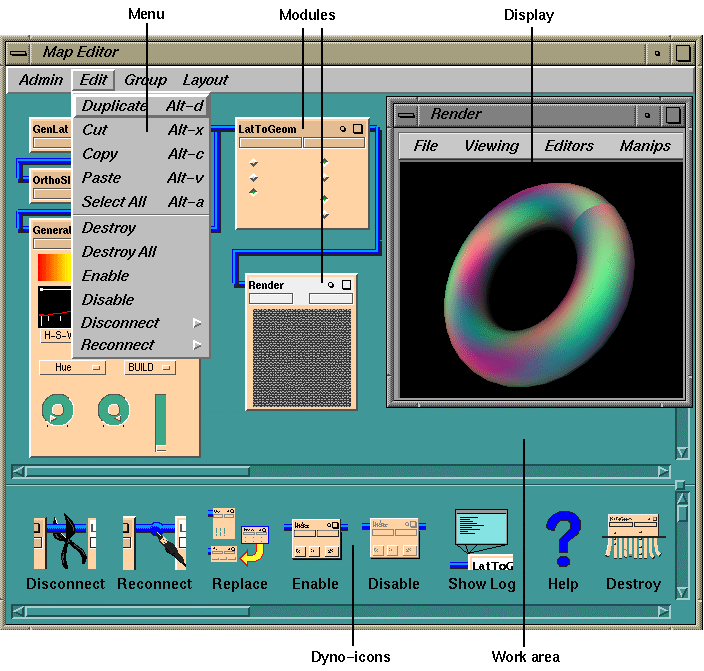This screenshot has height=671, width=704.
Task: Open the Show Log dyno-icon
Action: pos(481,540)
